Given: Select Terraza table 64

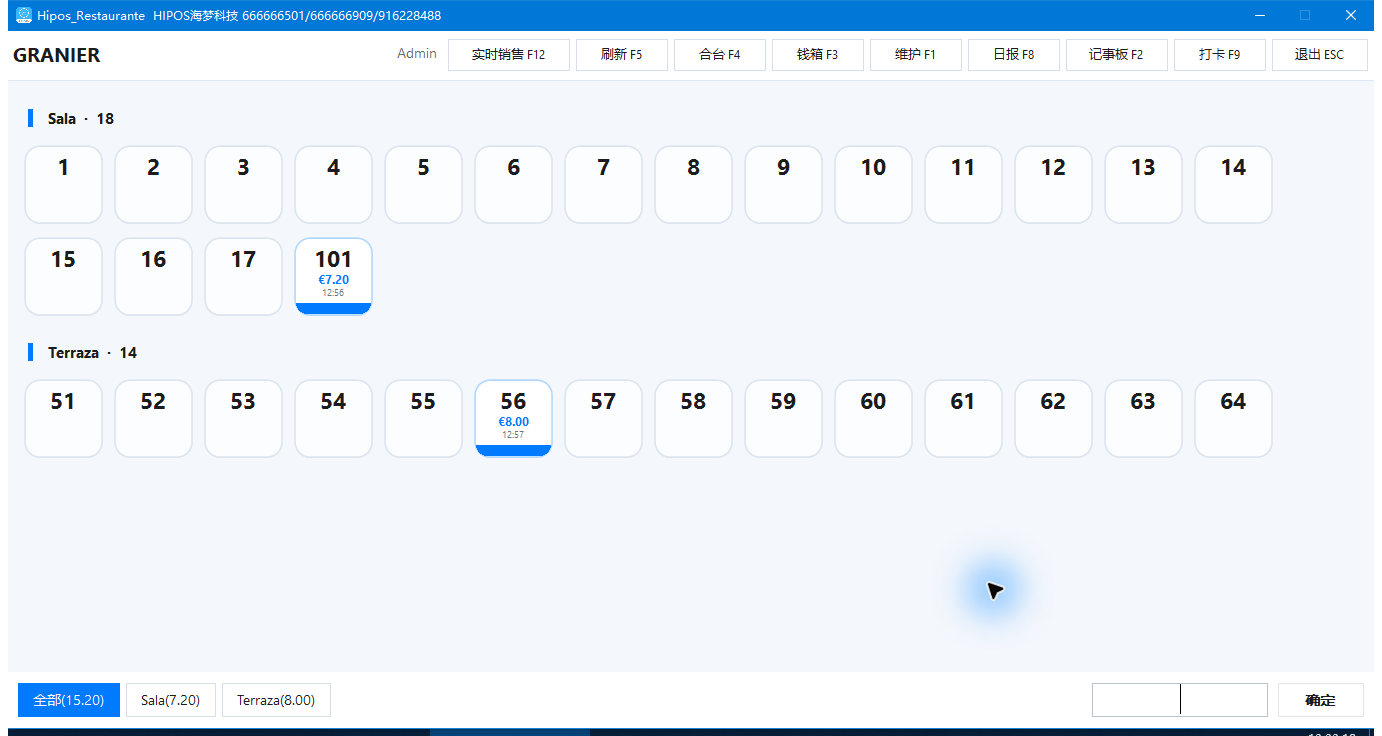Looking at the screenshot, I should pos(1234,419).
